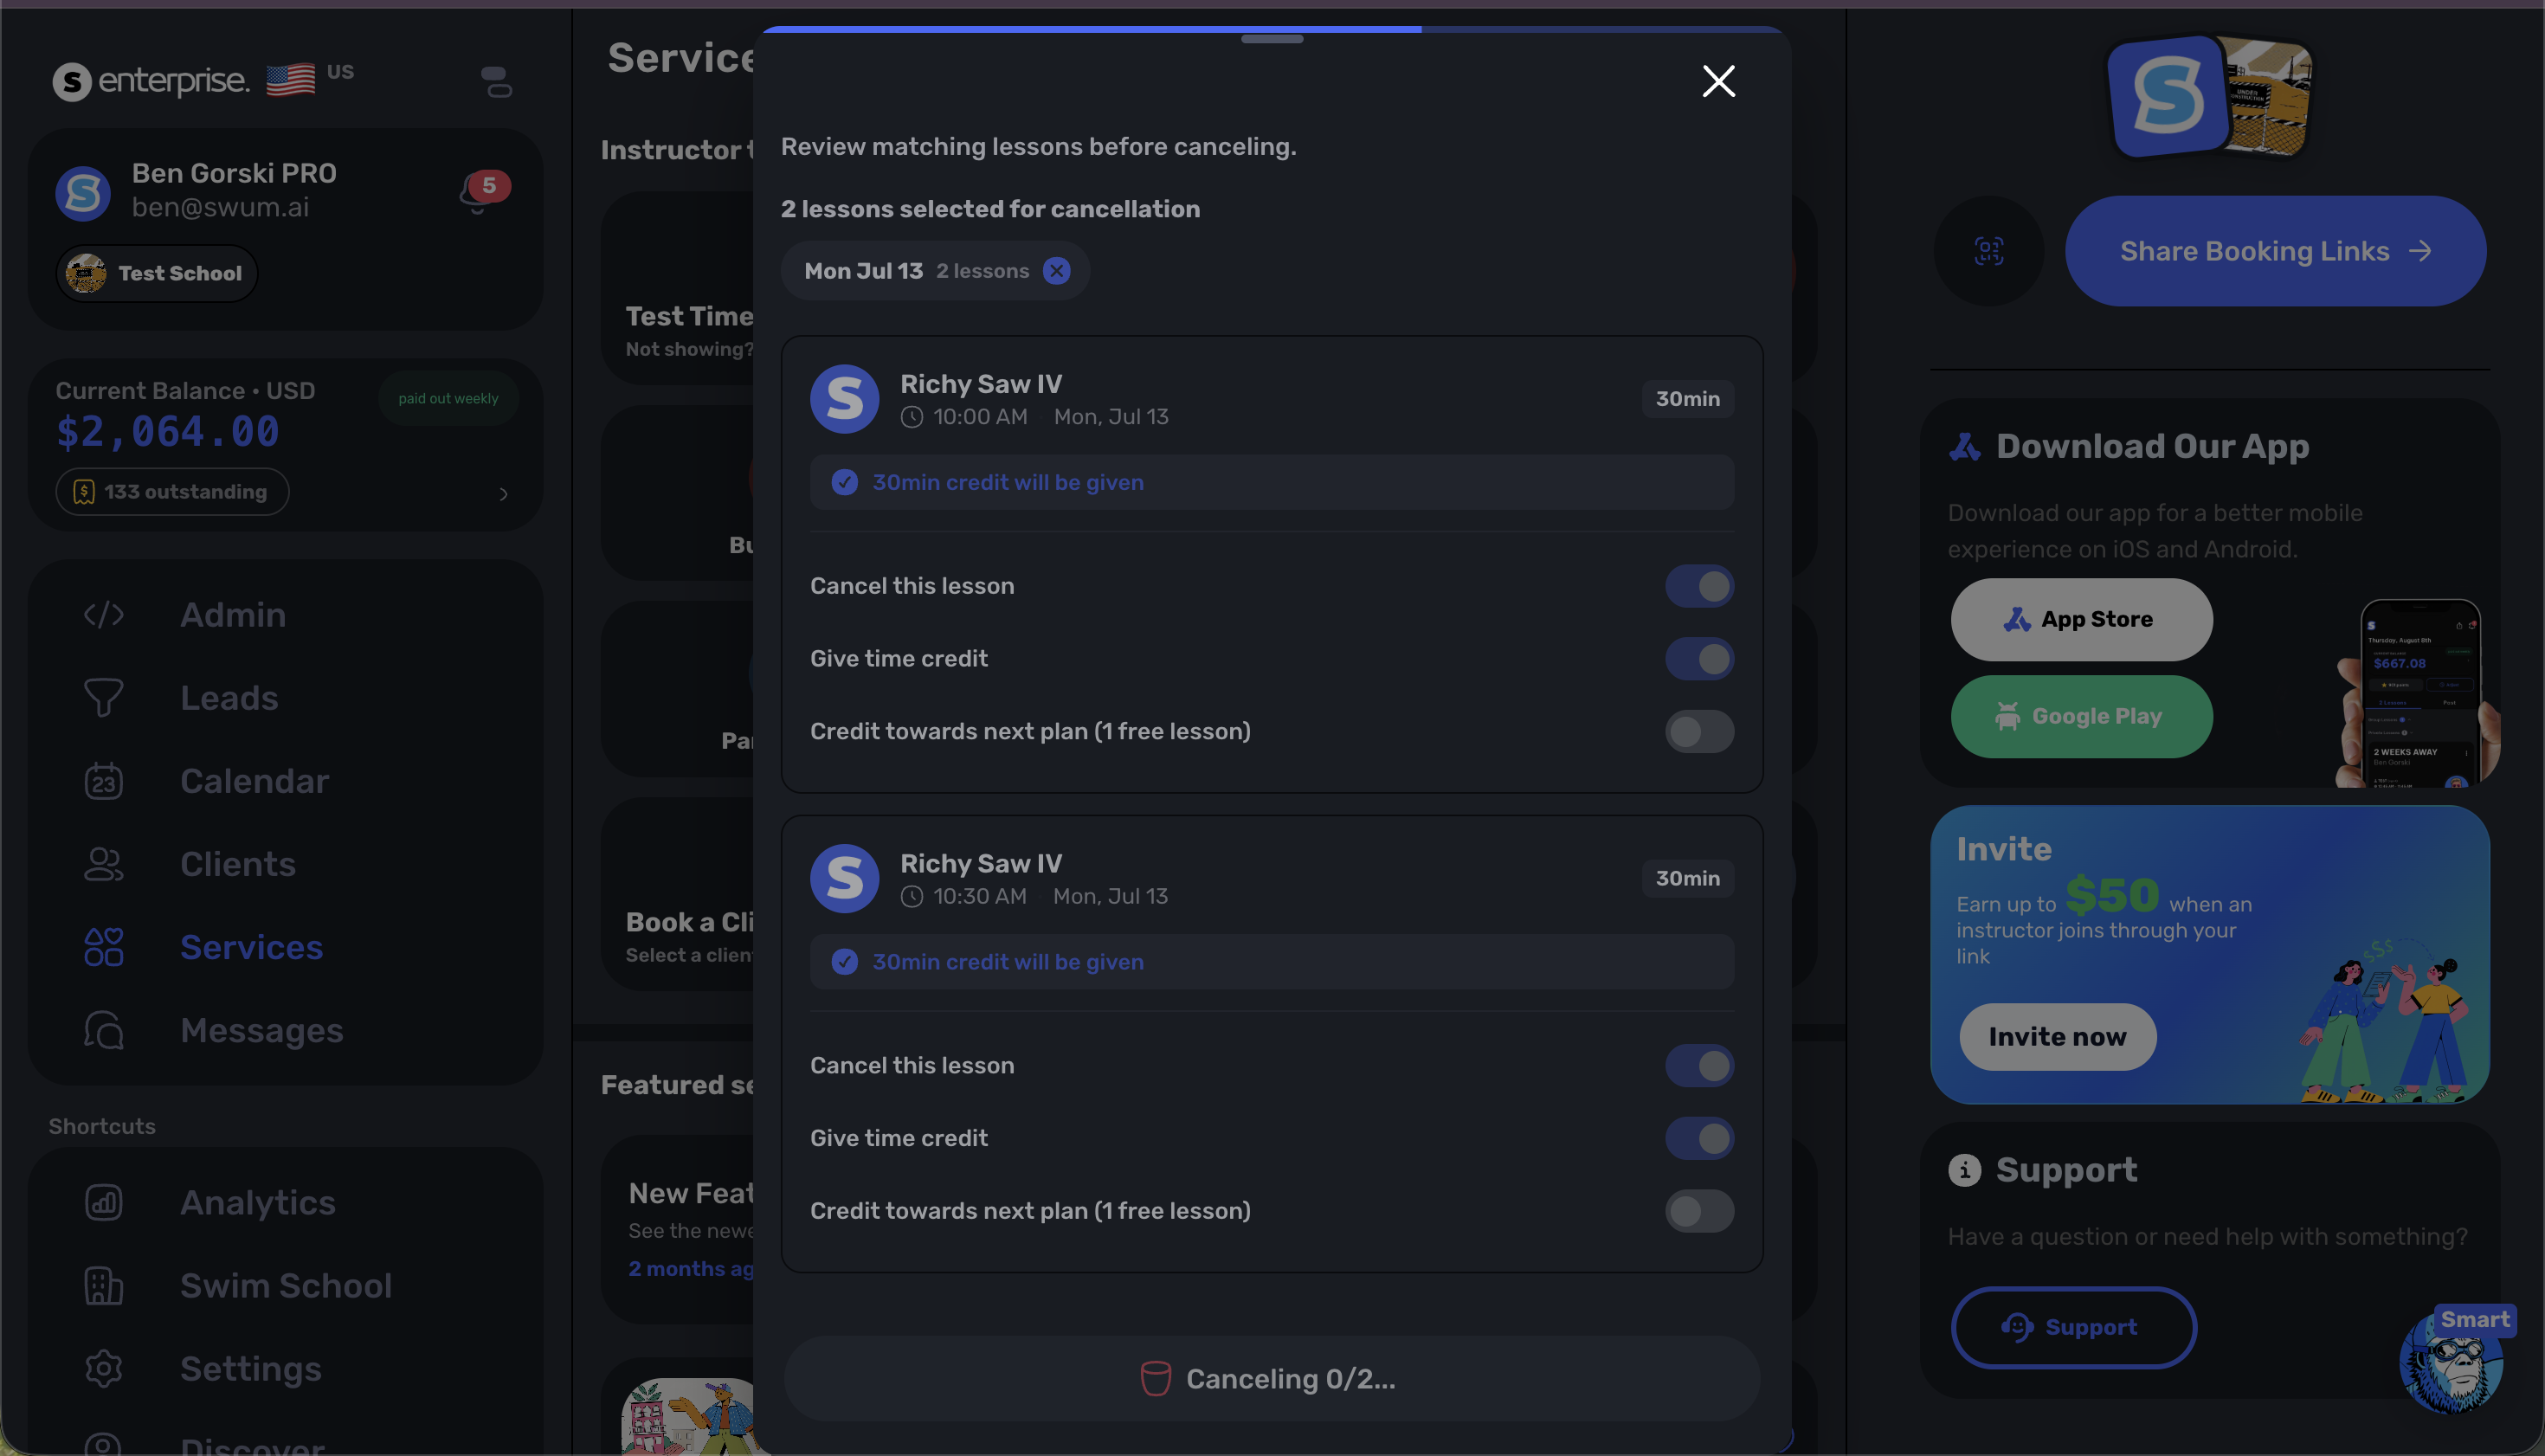Viewport: 2545px width, 1456px height.
Task: Open the Admin sidebar item
Action: point(285,615)
